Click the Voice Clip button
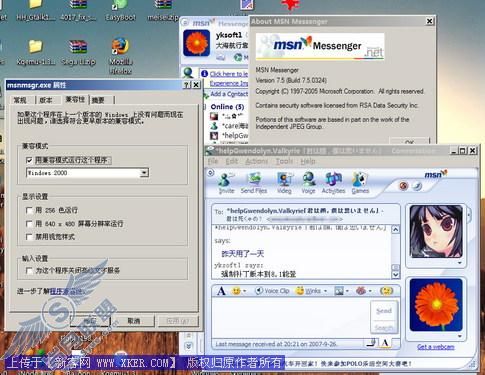 click(x=272, y=291)
